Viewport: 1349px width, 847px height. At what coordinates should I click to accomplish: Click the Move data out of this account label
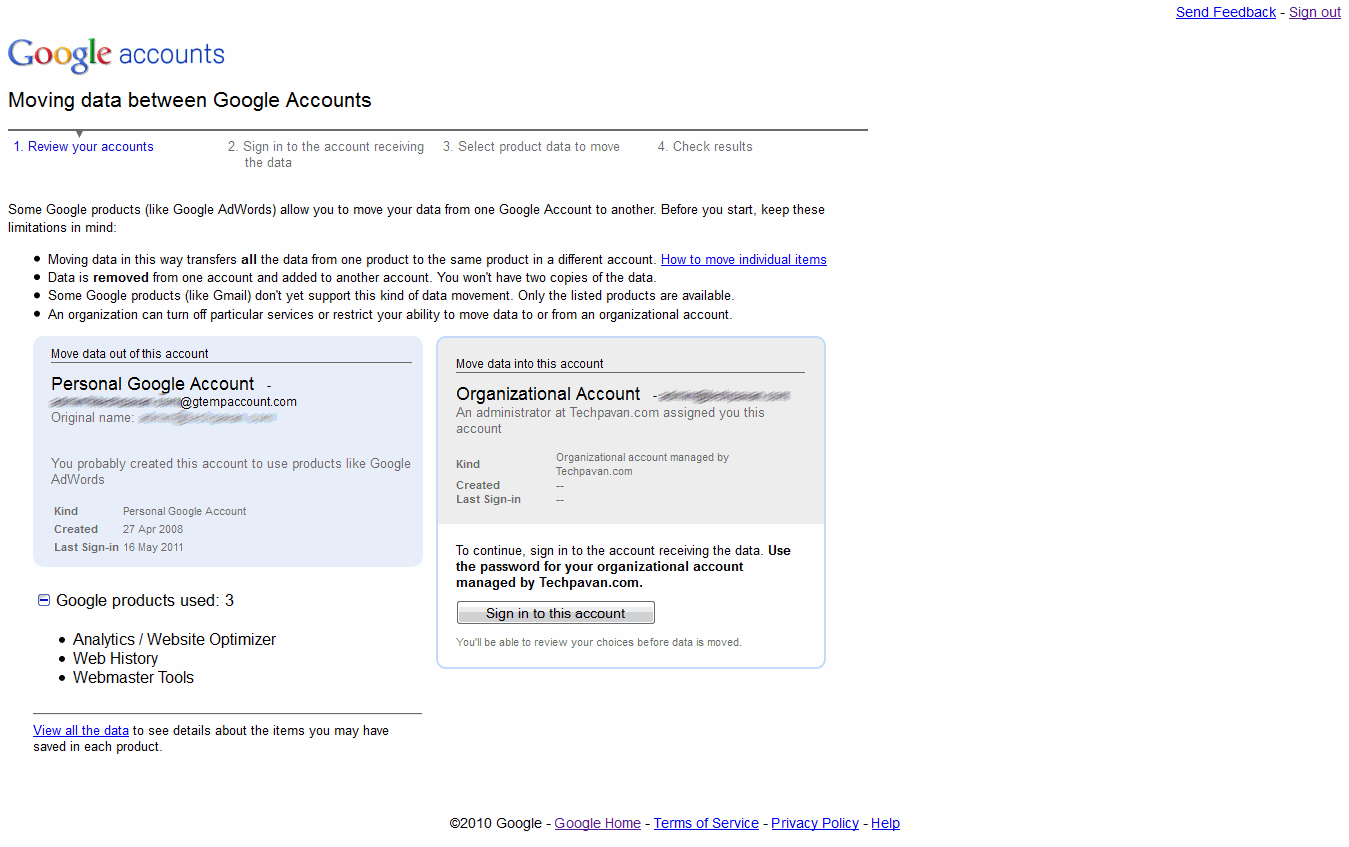[x=130, y=354]
